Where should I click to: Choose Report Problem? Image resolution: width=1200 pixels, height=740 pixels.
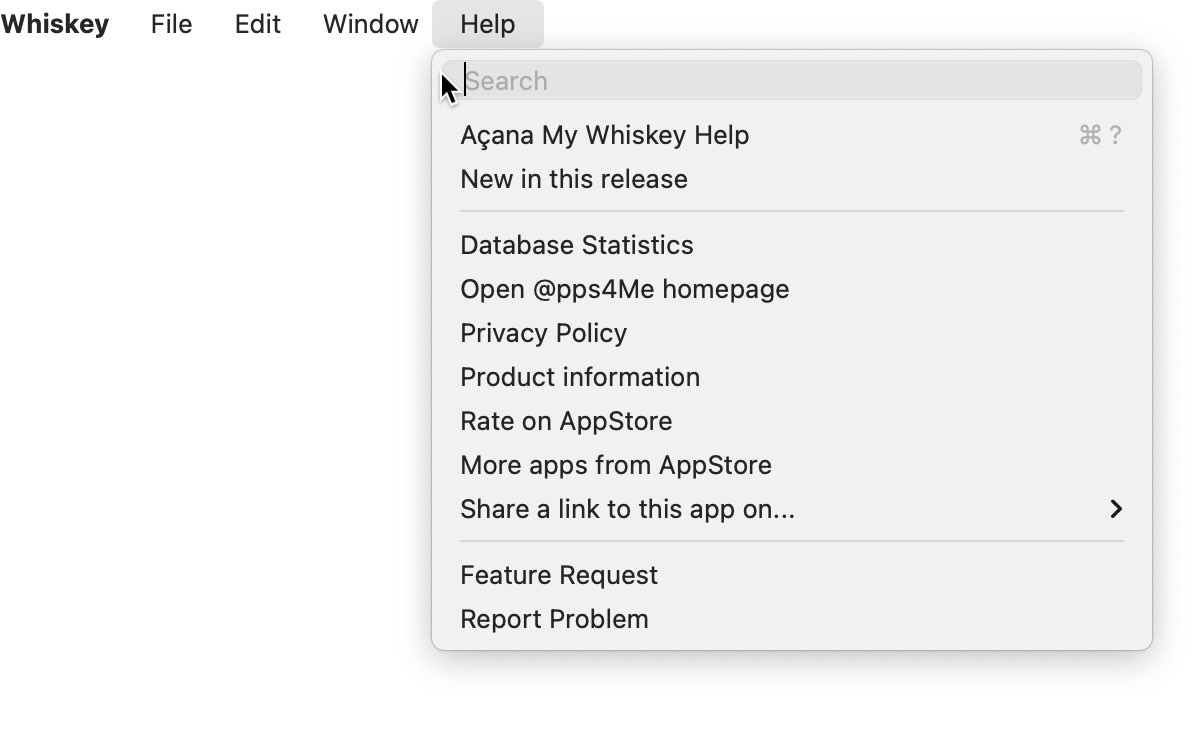[x=792, y=619]
